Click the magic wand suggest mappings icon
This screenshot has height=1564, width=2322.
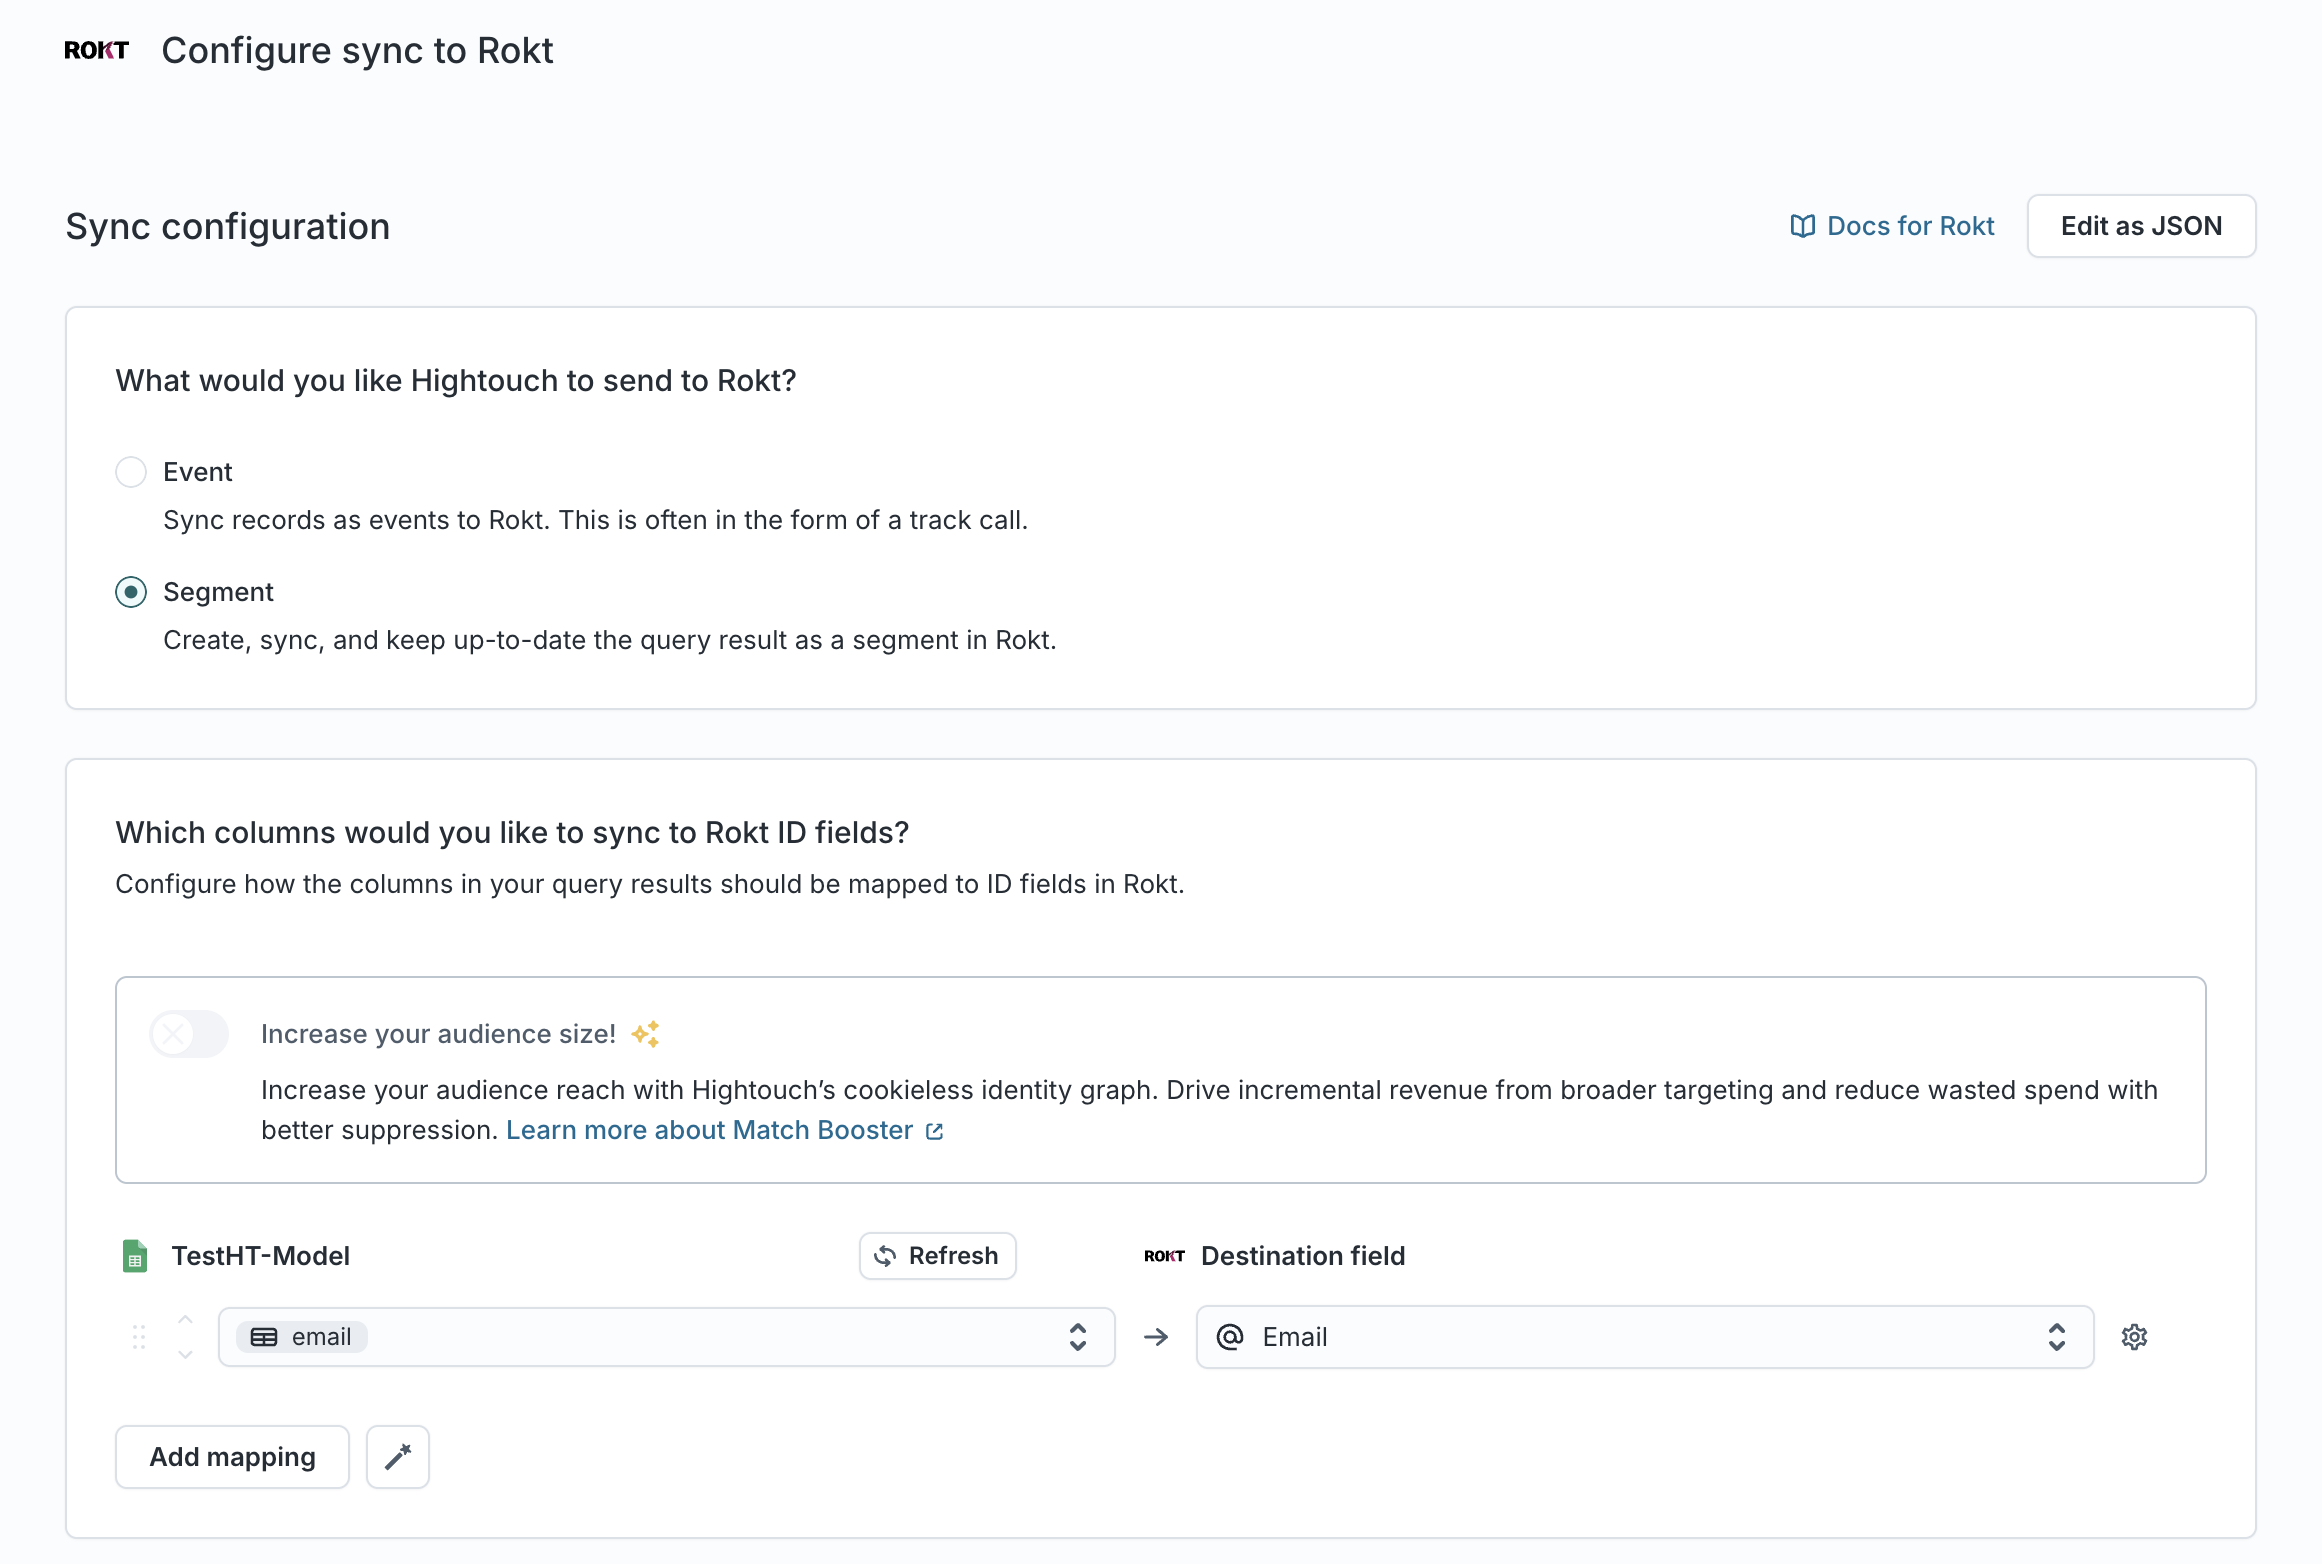tap(397, 1457)
